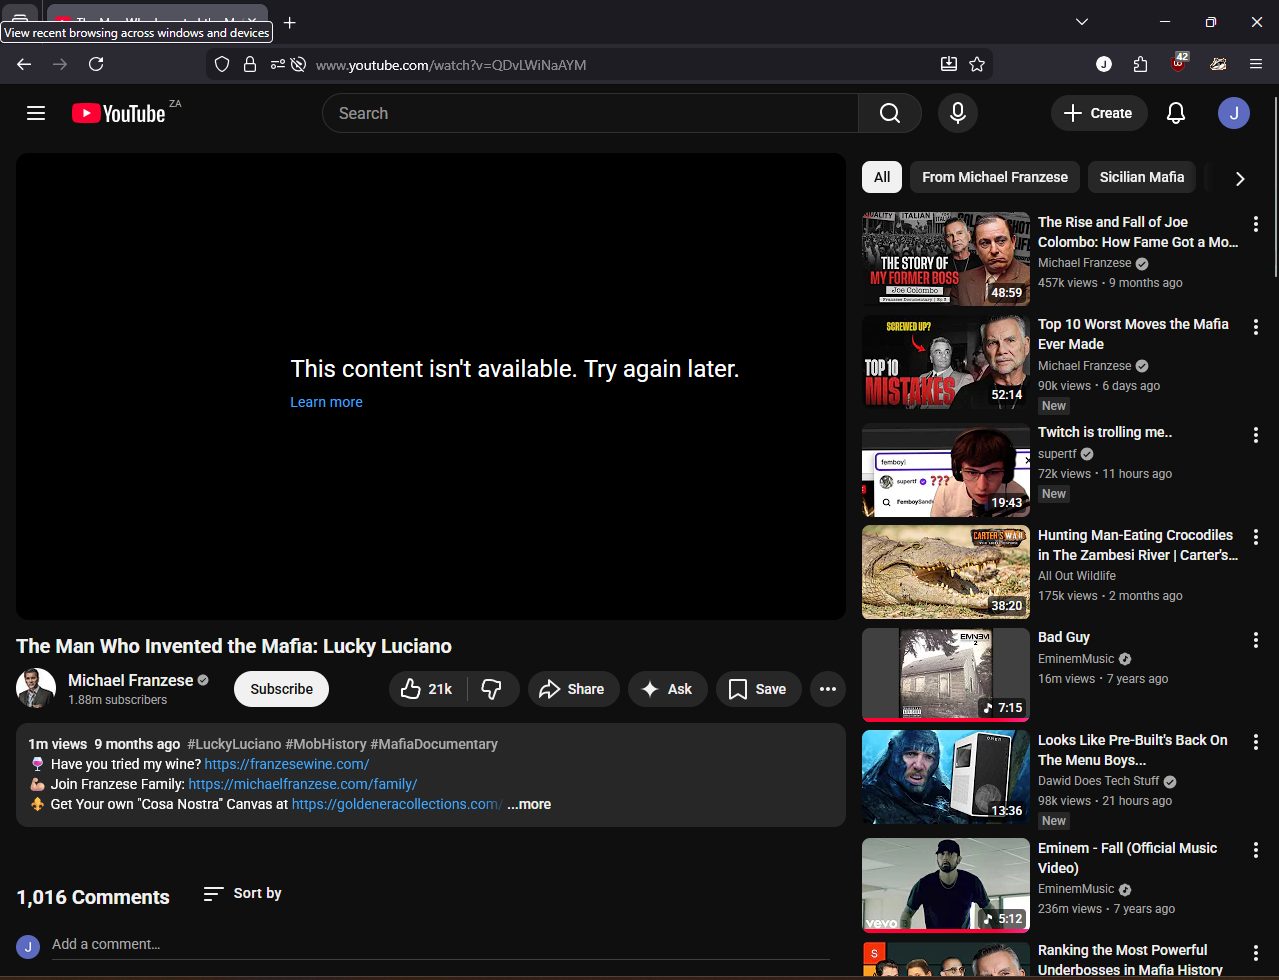Select From Michael Franzese filter chip
Screen dimensions: 1279x980
pos(994,177)
